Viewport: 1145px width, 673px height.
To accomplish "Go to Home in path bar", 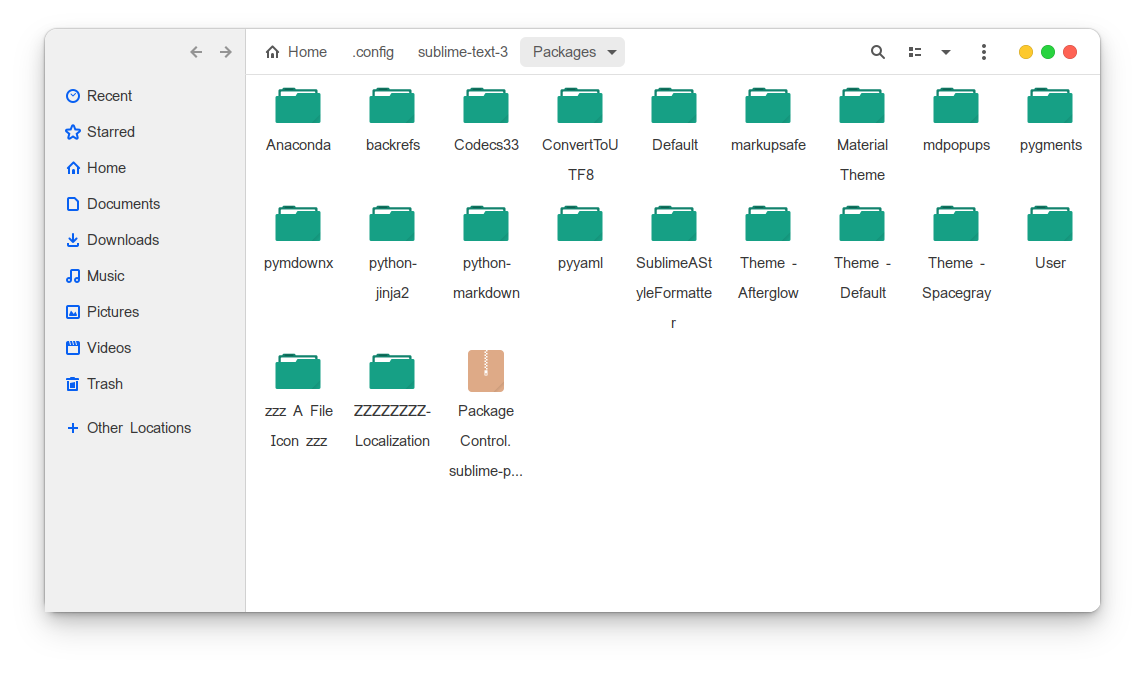I will pos(296,52).
